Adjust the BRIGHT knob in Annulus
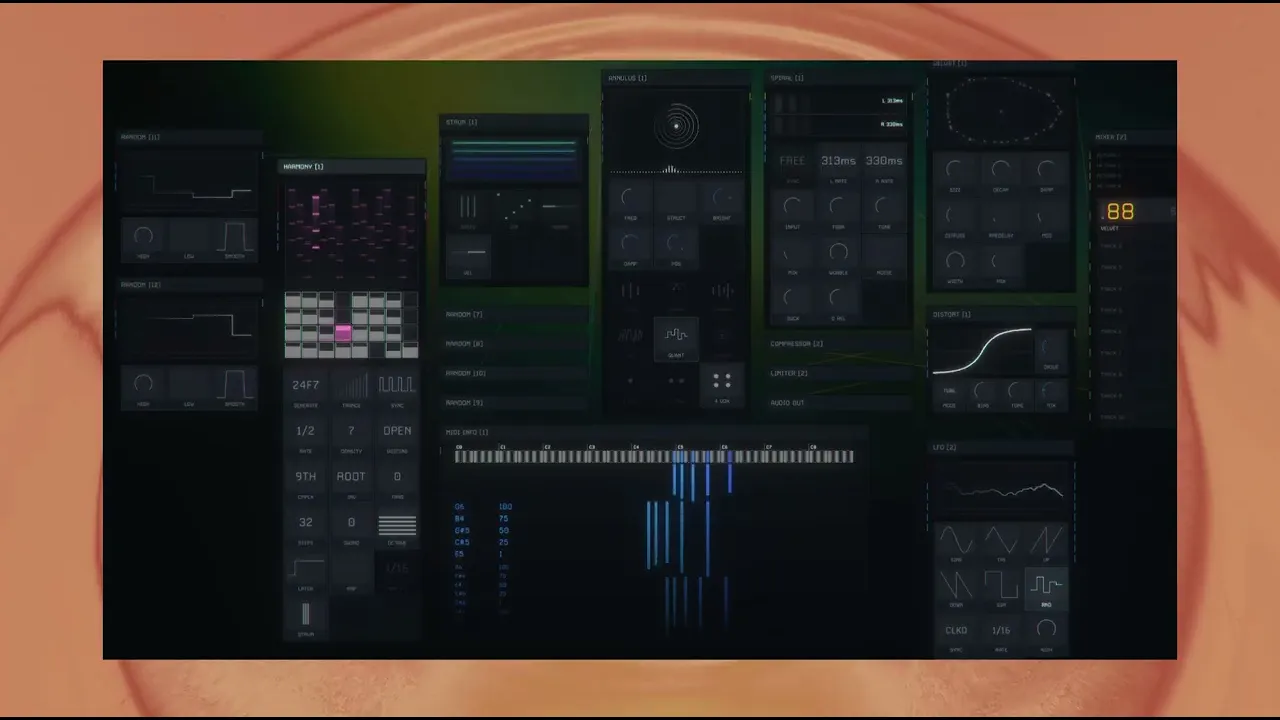Image resolution: width=1280 pixels, height=720 pixels. tap(722, 199)
